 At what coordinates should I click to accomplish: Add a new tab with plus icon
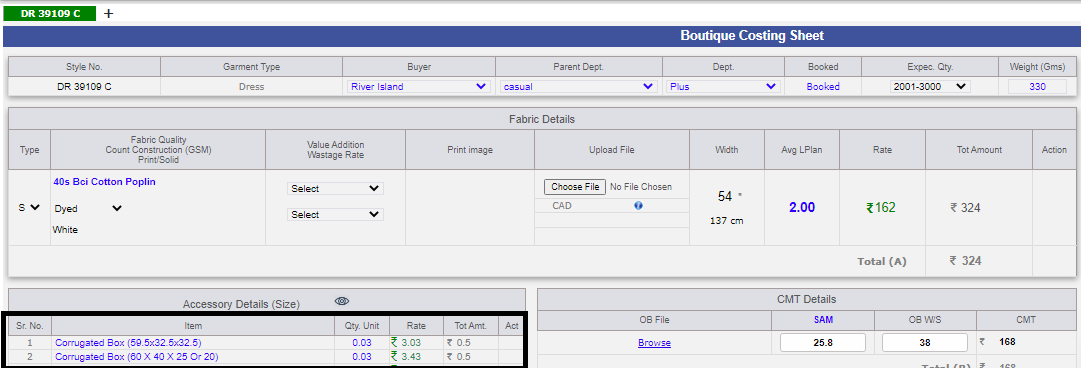pyautogui.click(x=108, y=14)
